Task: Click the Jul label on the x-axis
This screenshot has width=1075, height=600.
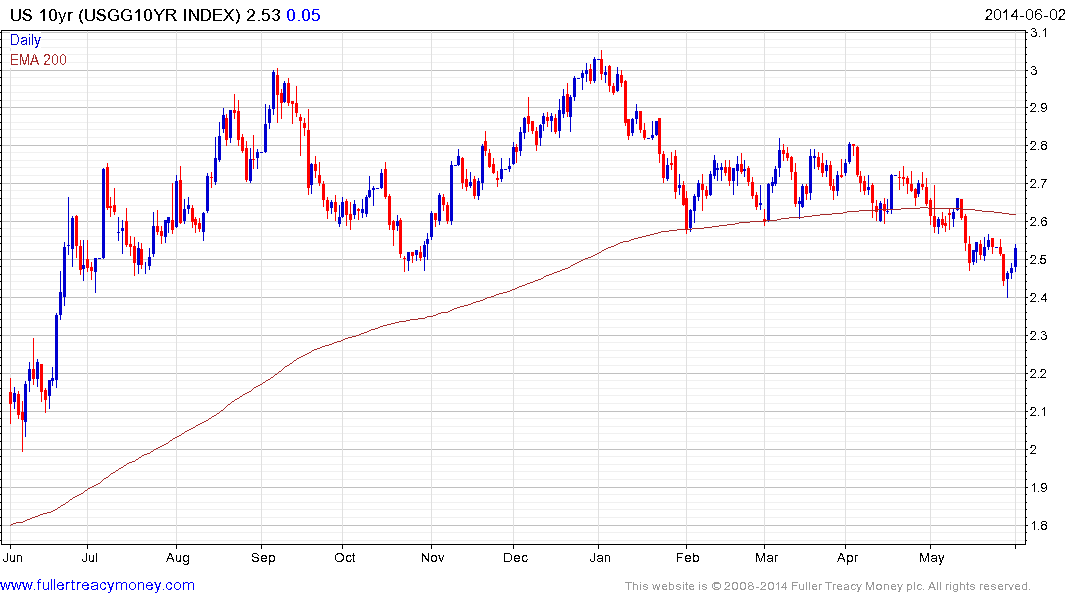Action: click(x=89, y=557)
